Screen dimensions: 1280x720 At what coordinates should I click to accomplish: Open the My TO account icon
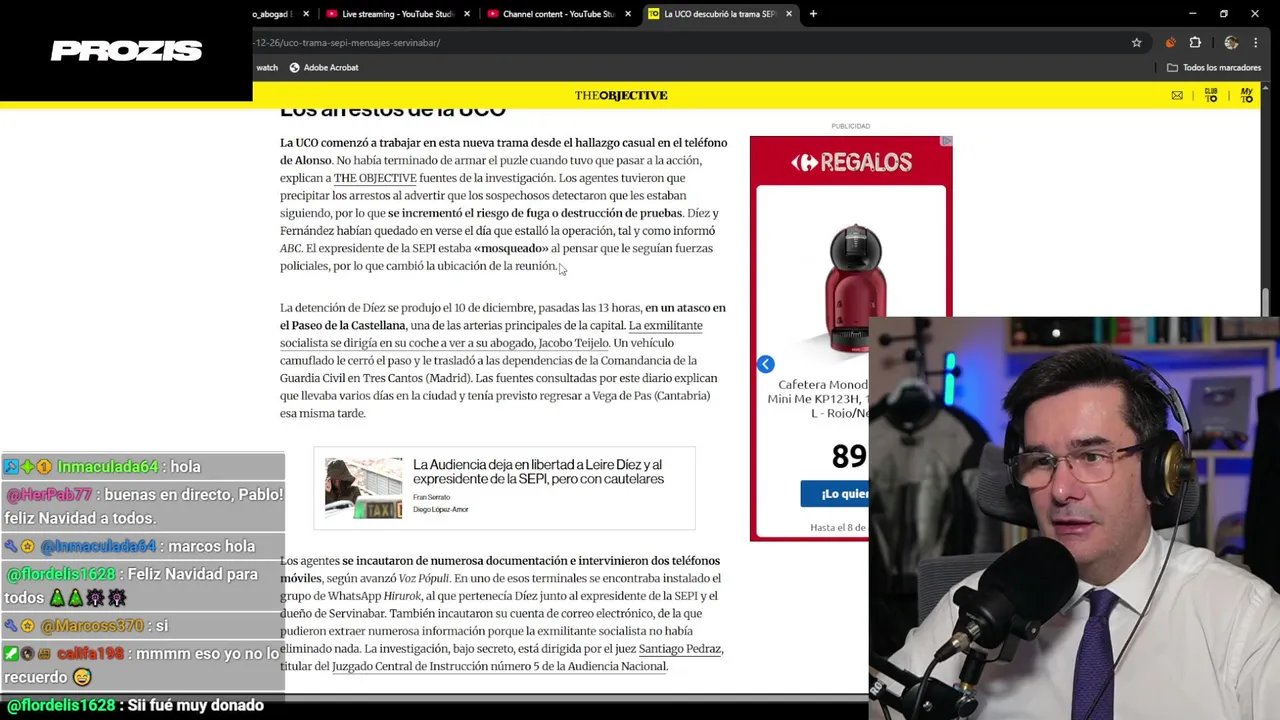[1247, 95]
